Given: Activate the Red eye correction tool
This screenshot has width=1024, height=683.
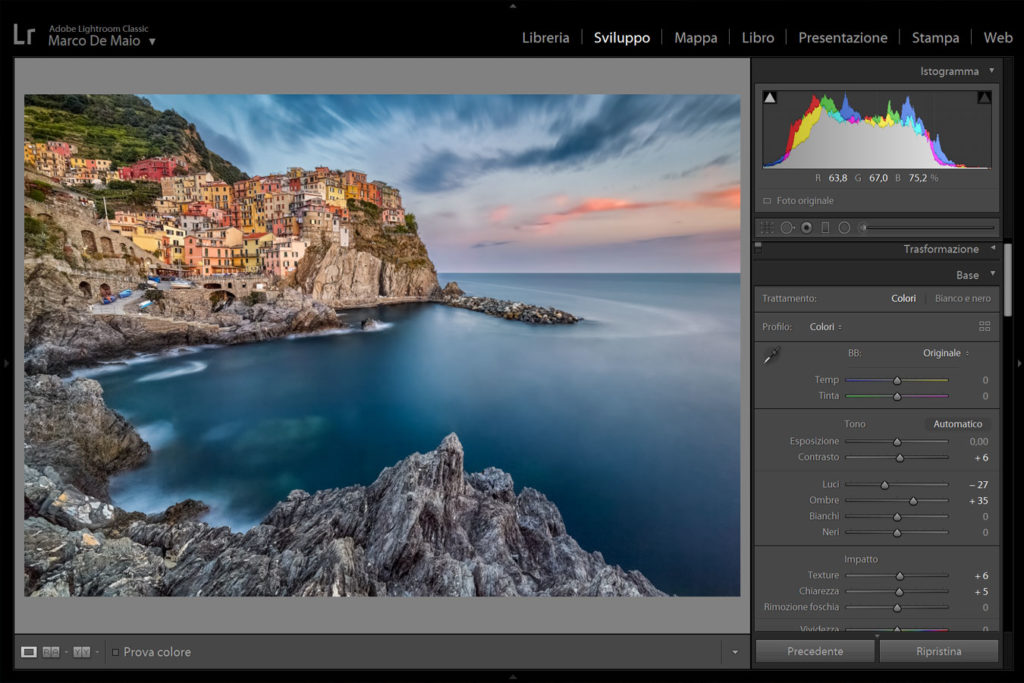Looking at the screenshot, I should point(806,228).
